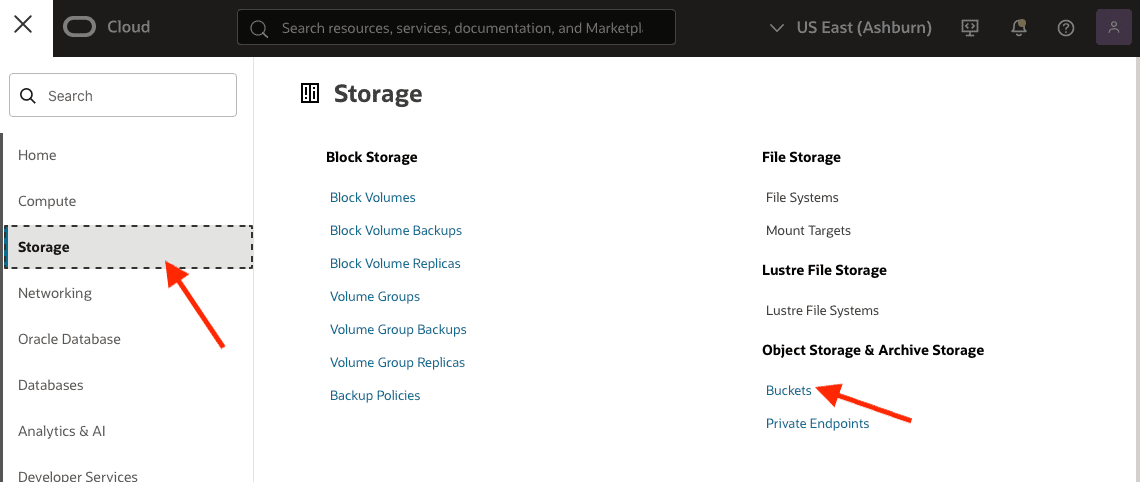Select Compute in the navigation menu
The height and width of the screenshot is (482, 1140).
click(x=47, y=201)
